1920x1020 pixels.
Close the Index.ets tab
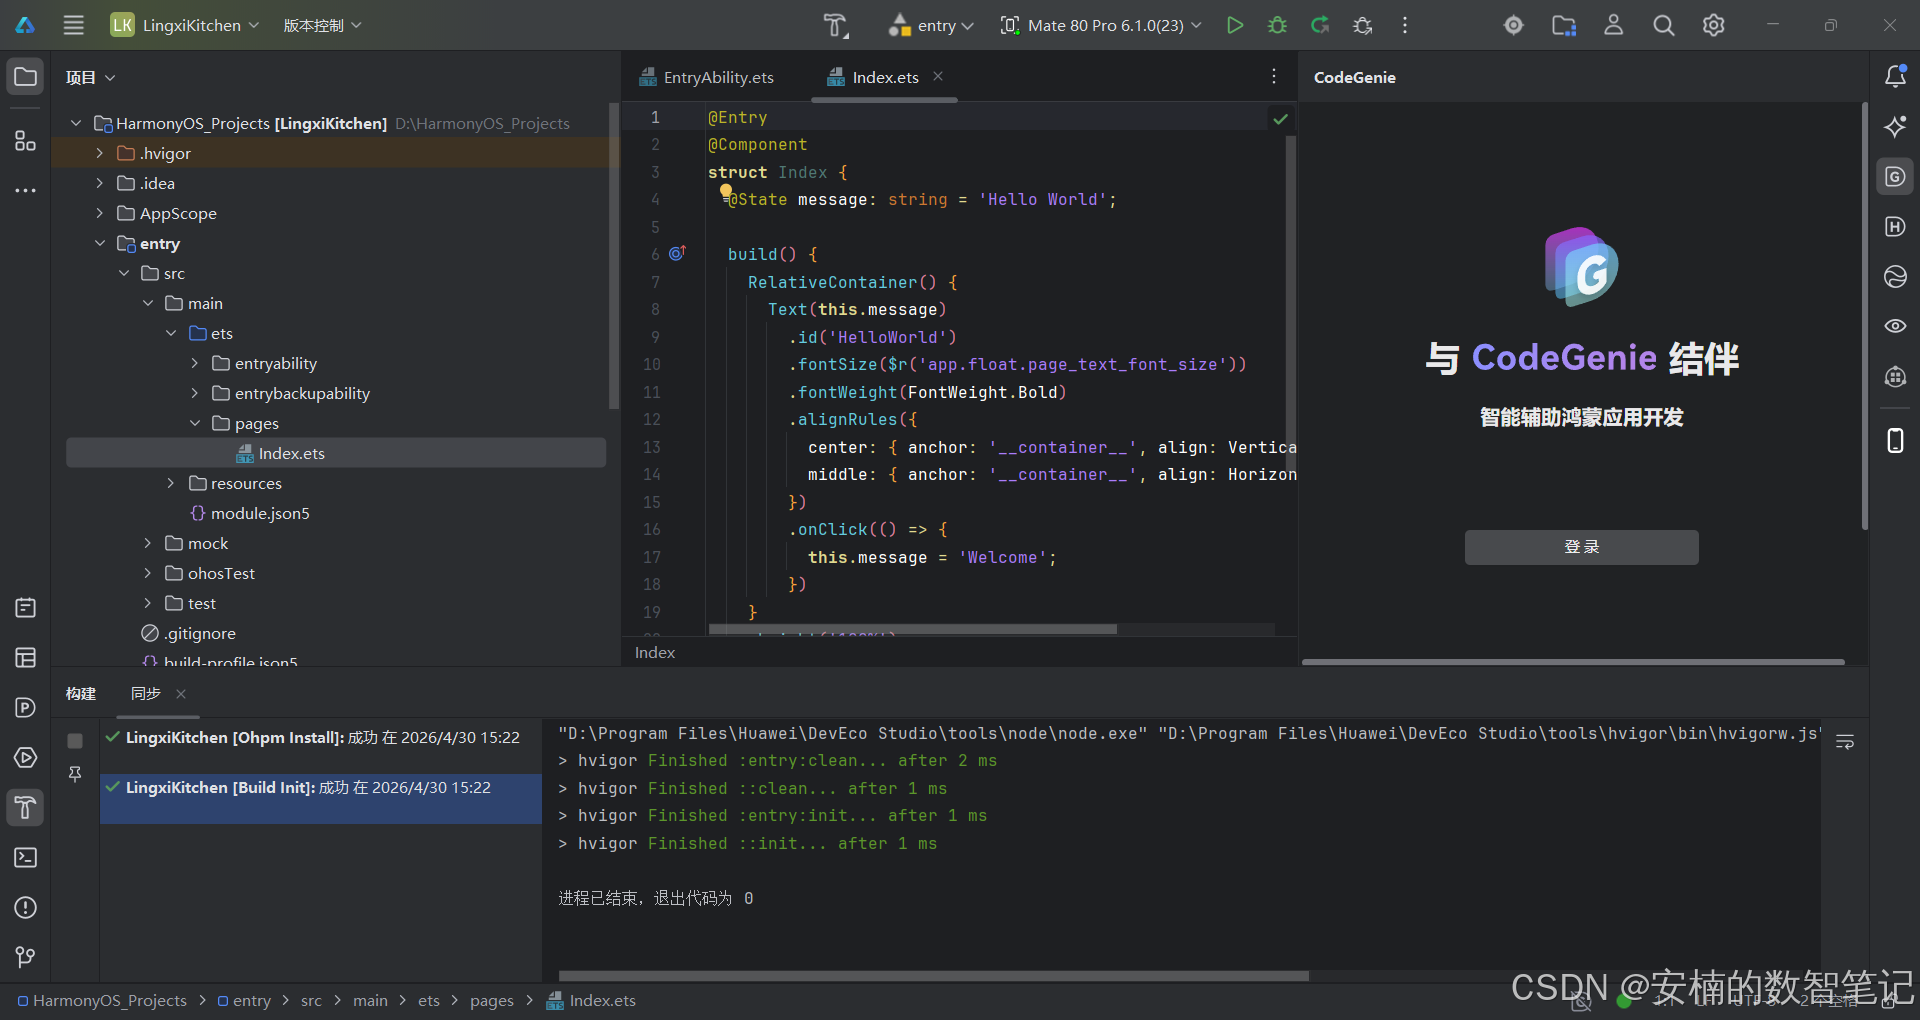[938, 76]
